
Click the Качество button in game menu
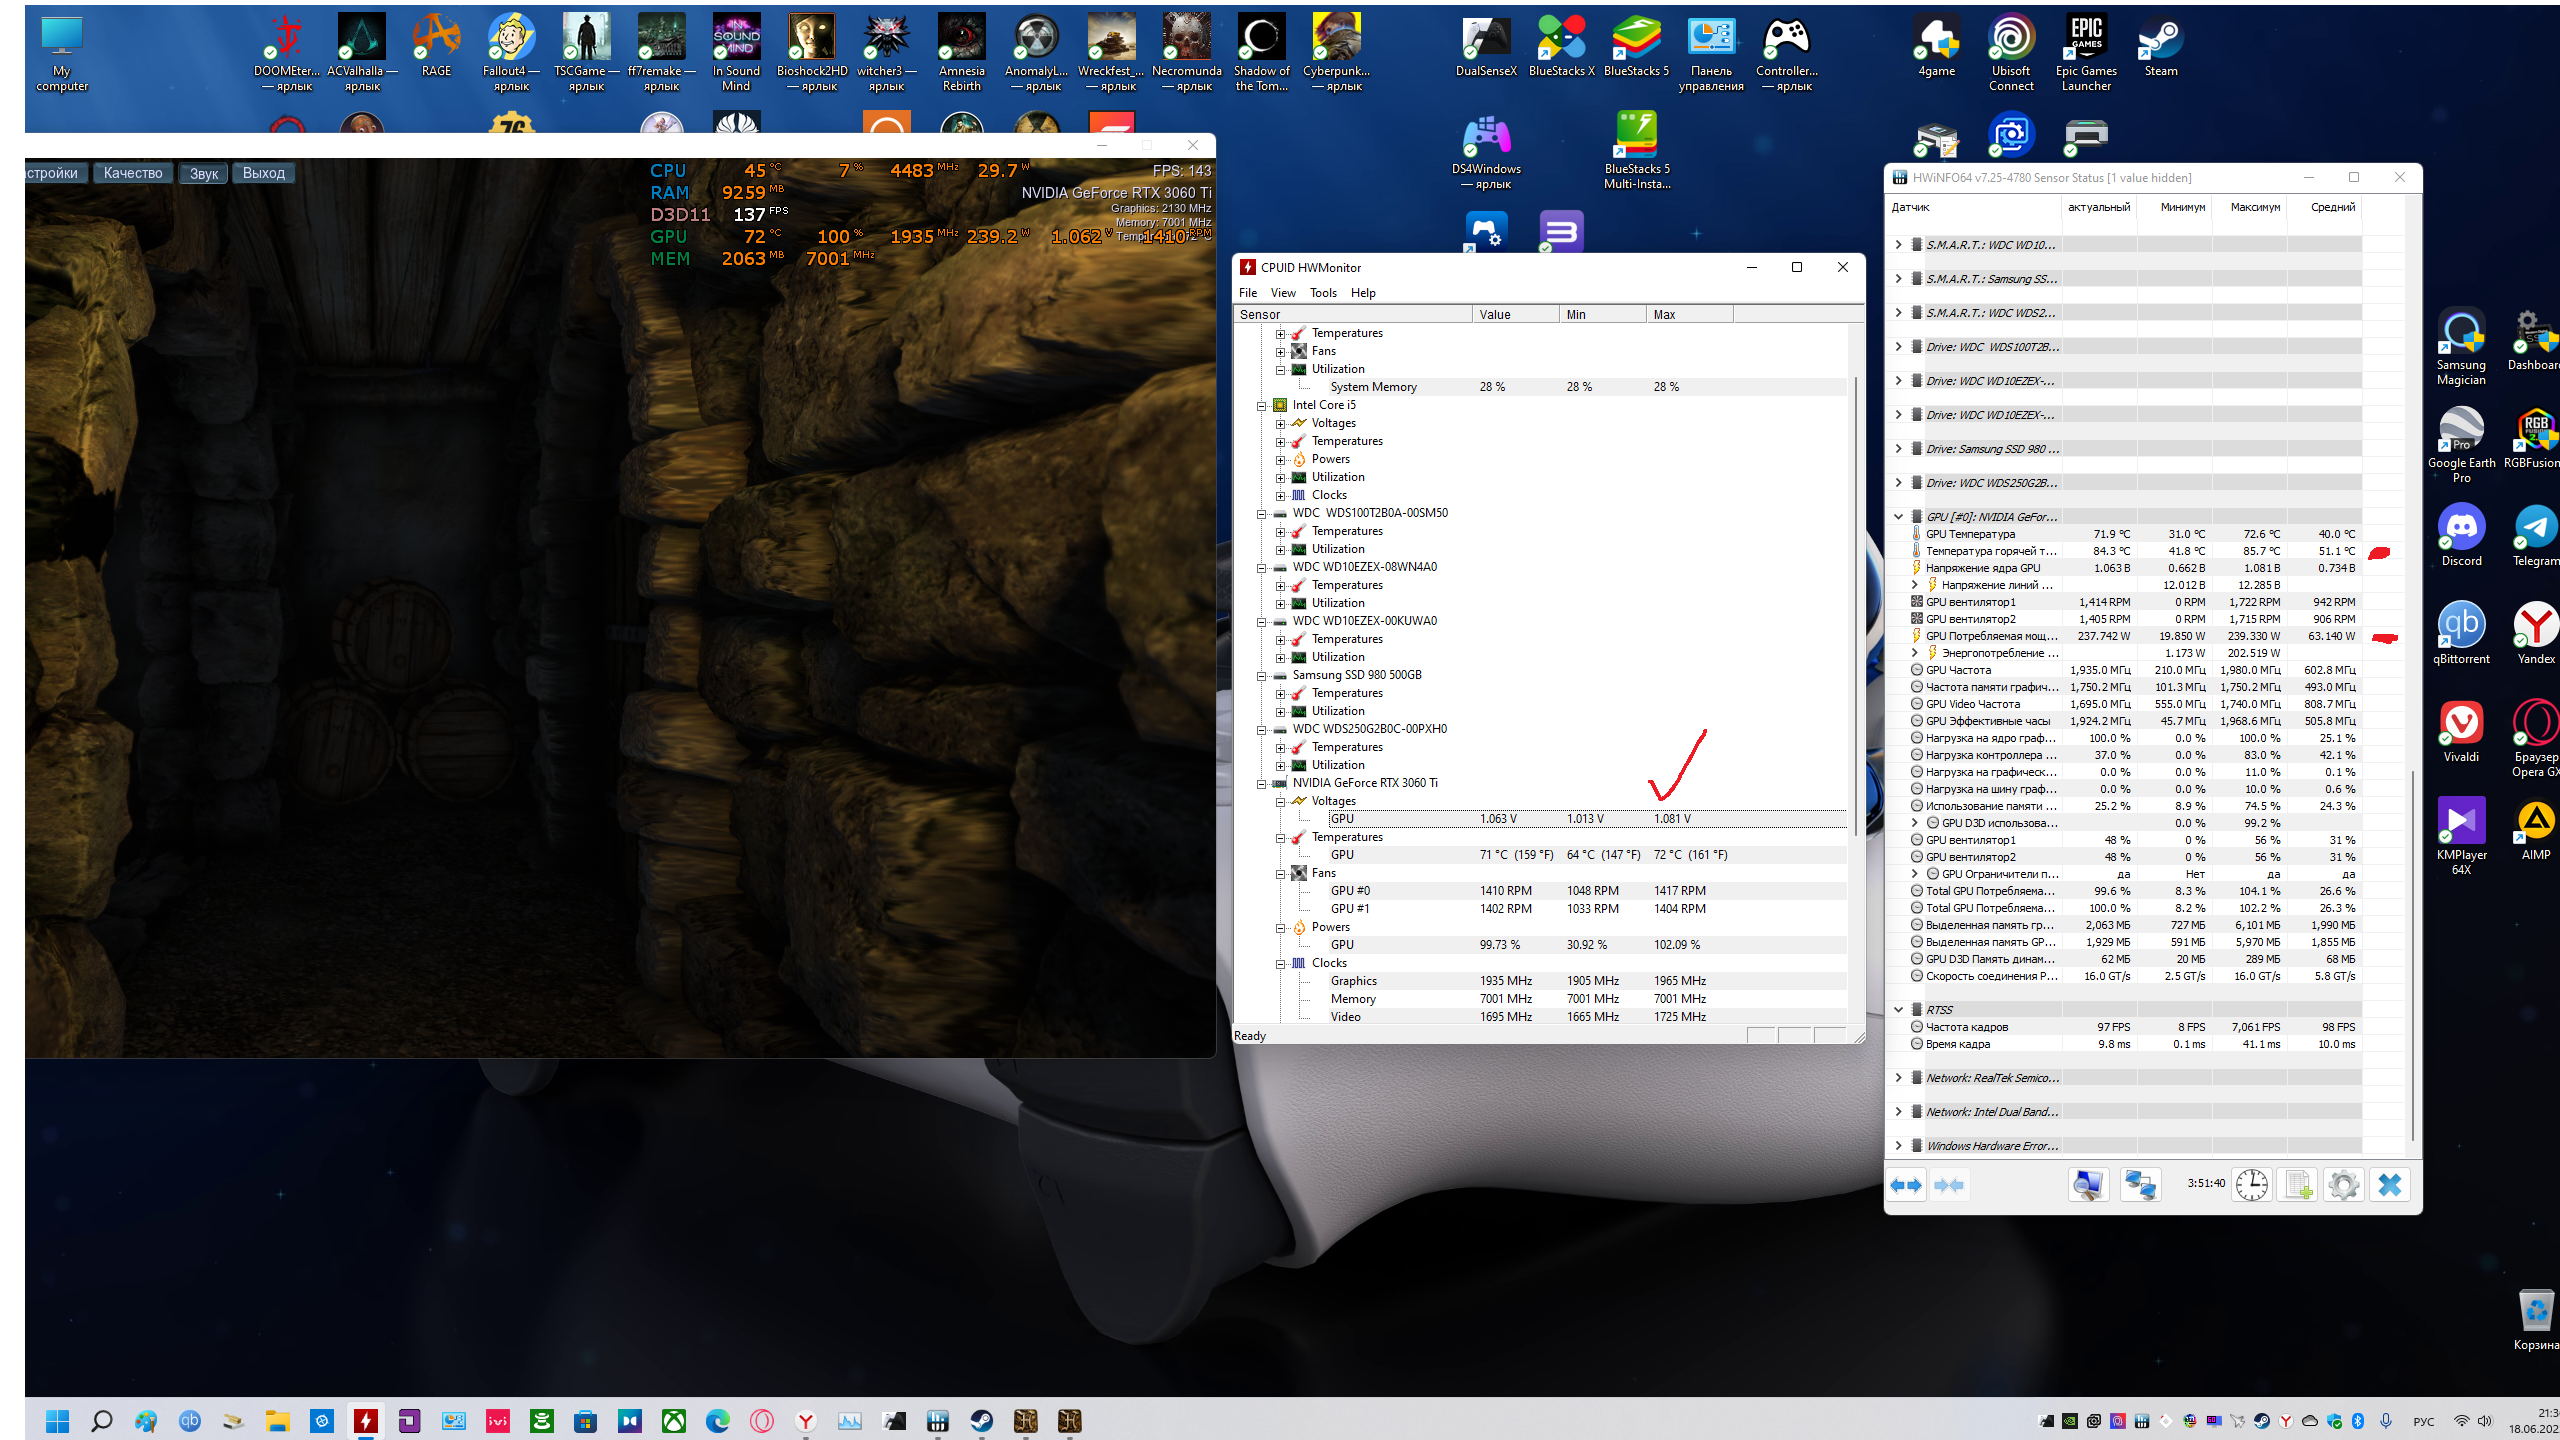coord(133,173)
